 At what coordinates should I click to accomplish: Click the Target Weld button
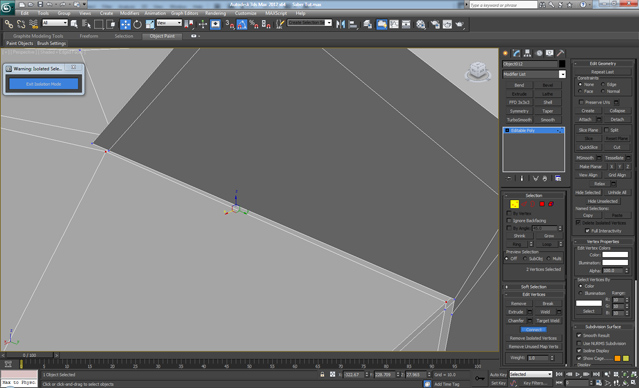point(548,321)
